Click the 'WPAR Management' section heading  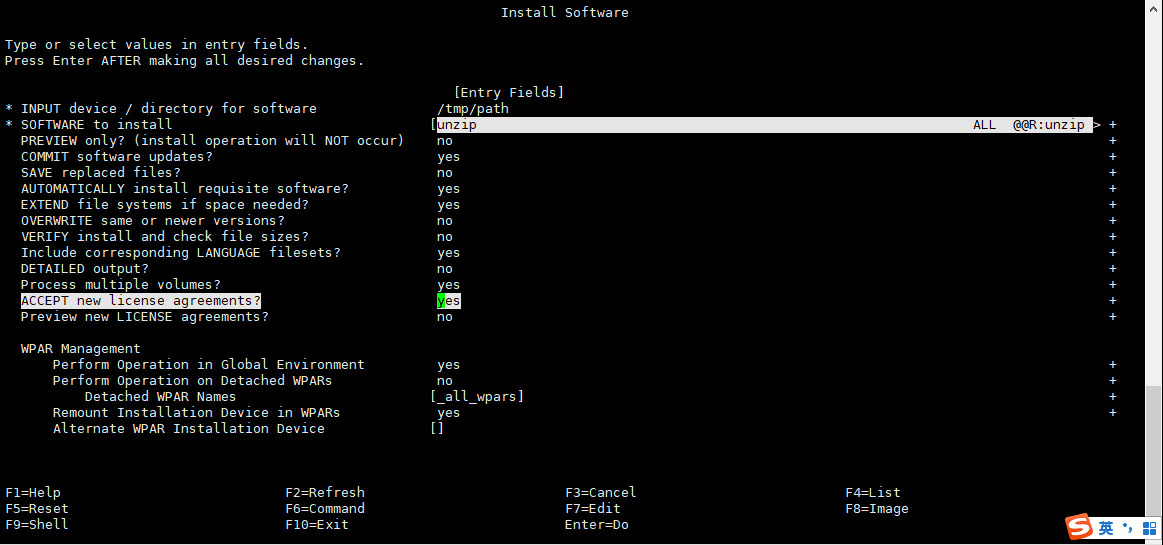coord(80,349)
